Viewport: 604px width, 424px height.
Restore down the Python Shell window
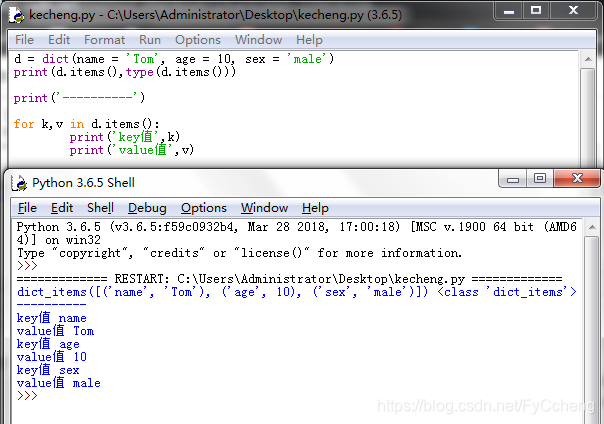coord(540,179)
